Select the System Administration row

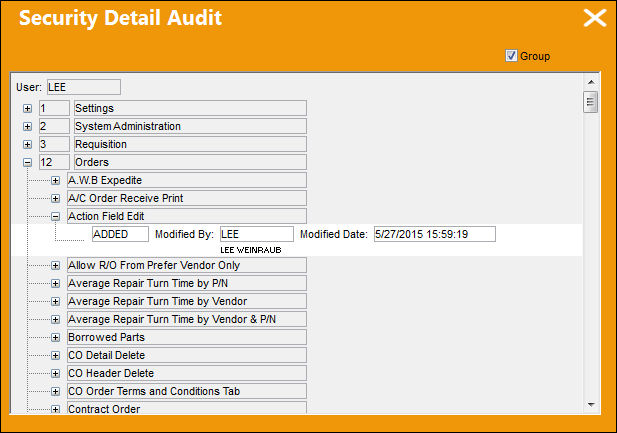point(190,126)
